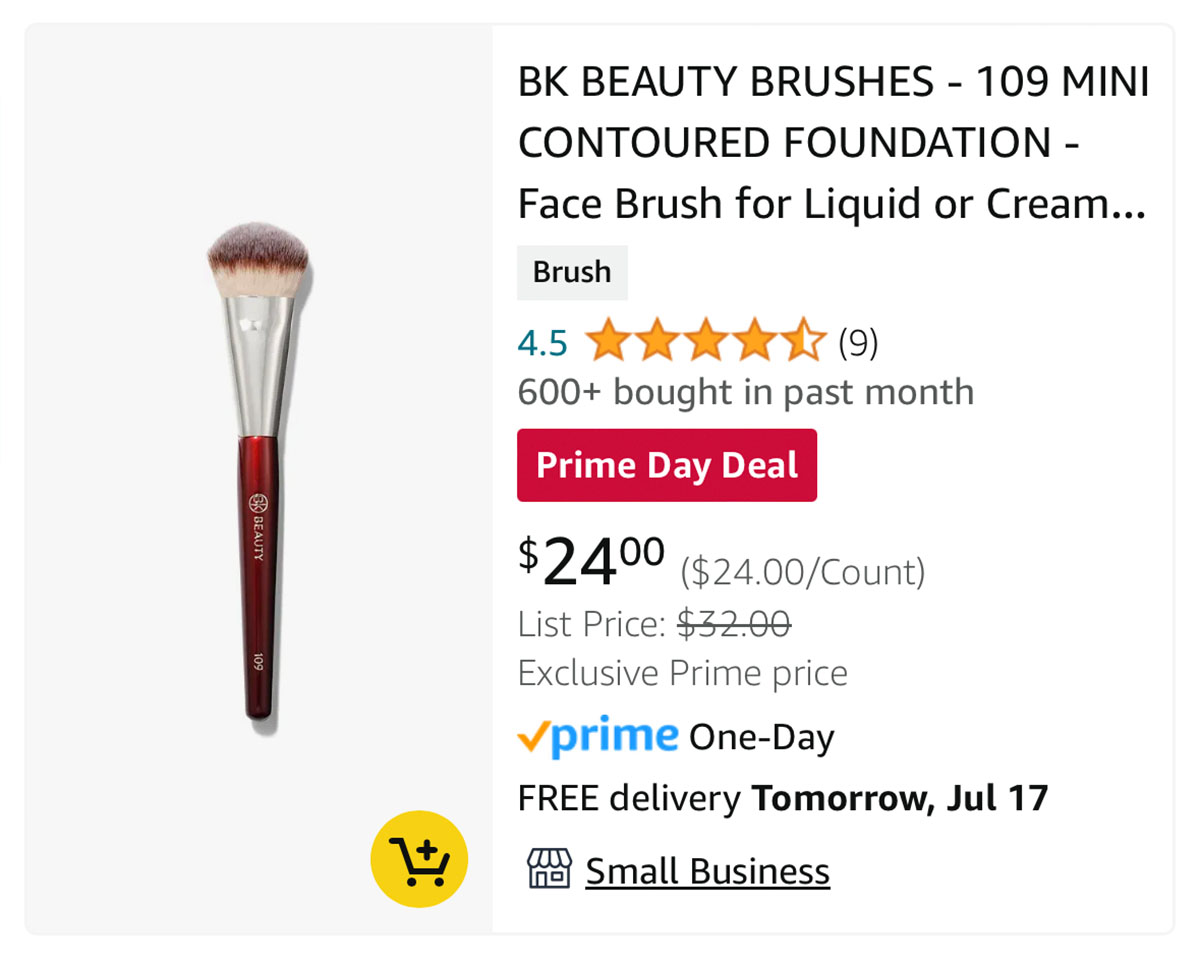Click the prime checkmark logo
The width and height of the screenshot is (1200, 959).
point(598,738)
